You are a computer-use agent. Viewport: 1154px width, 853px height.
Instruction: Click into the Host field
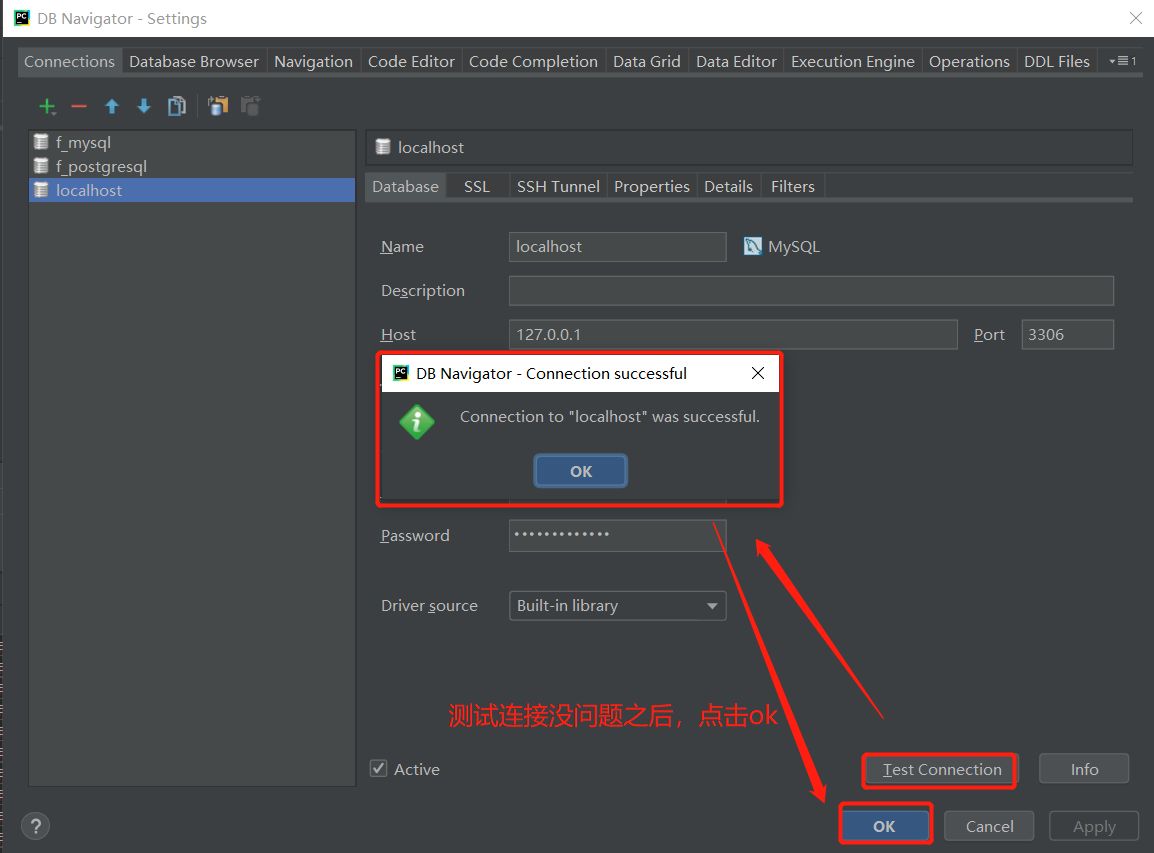coord(733,334)
